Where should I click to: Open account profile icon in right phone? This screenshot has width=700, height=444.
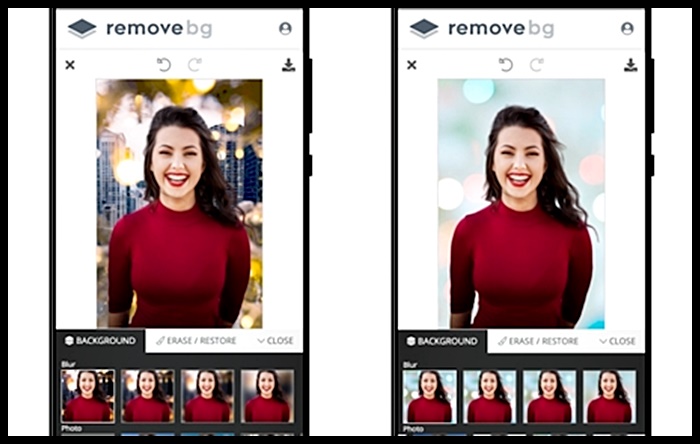tap(627, 29)
